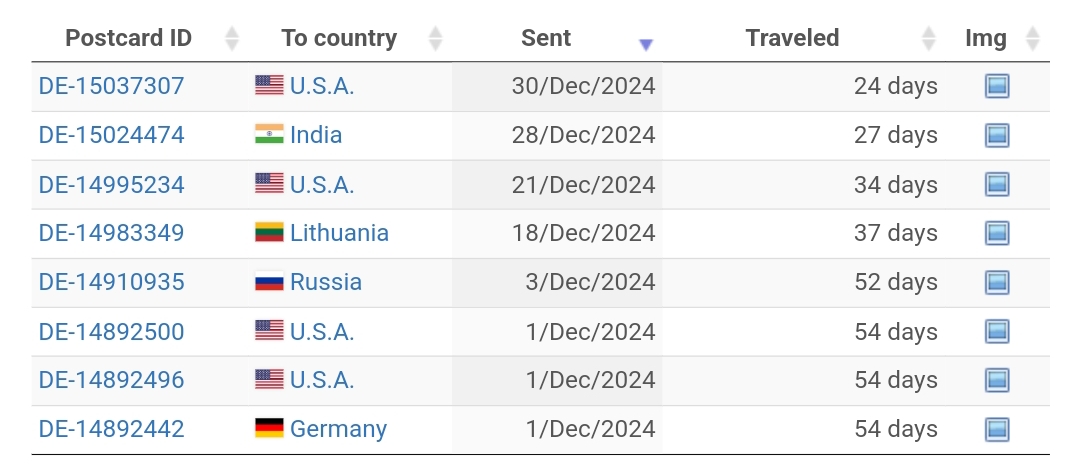Click image icon for postcard DE-14910935
Screen dimensions: 1080x472
pyautogui.click(x=996, y=282)
